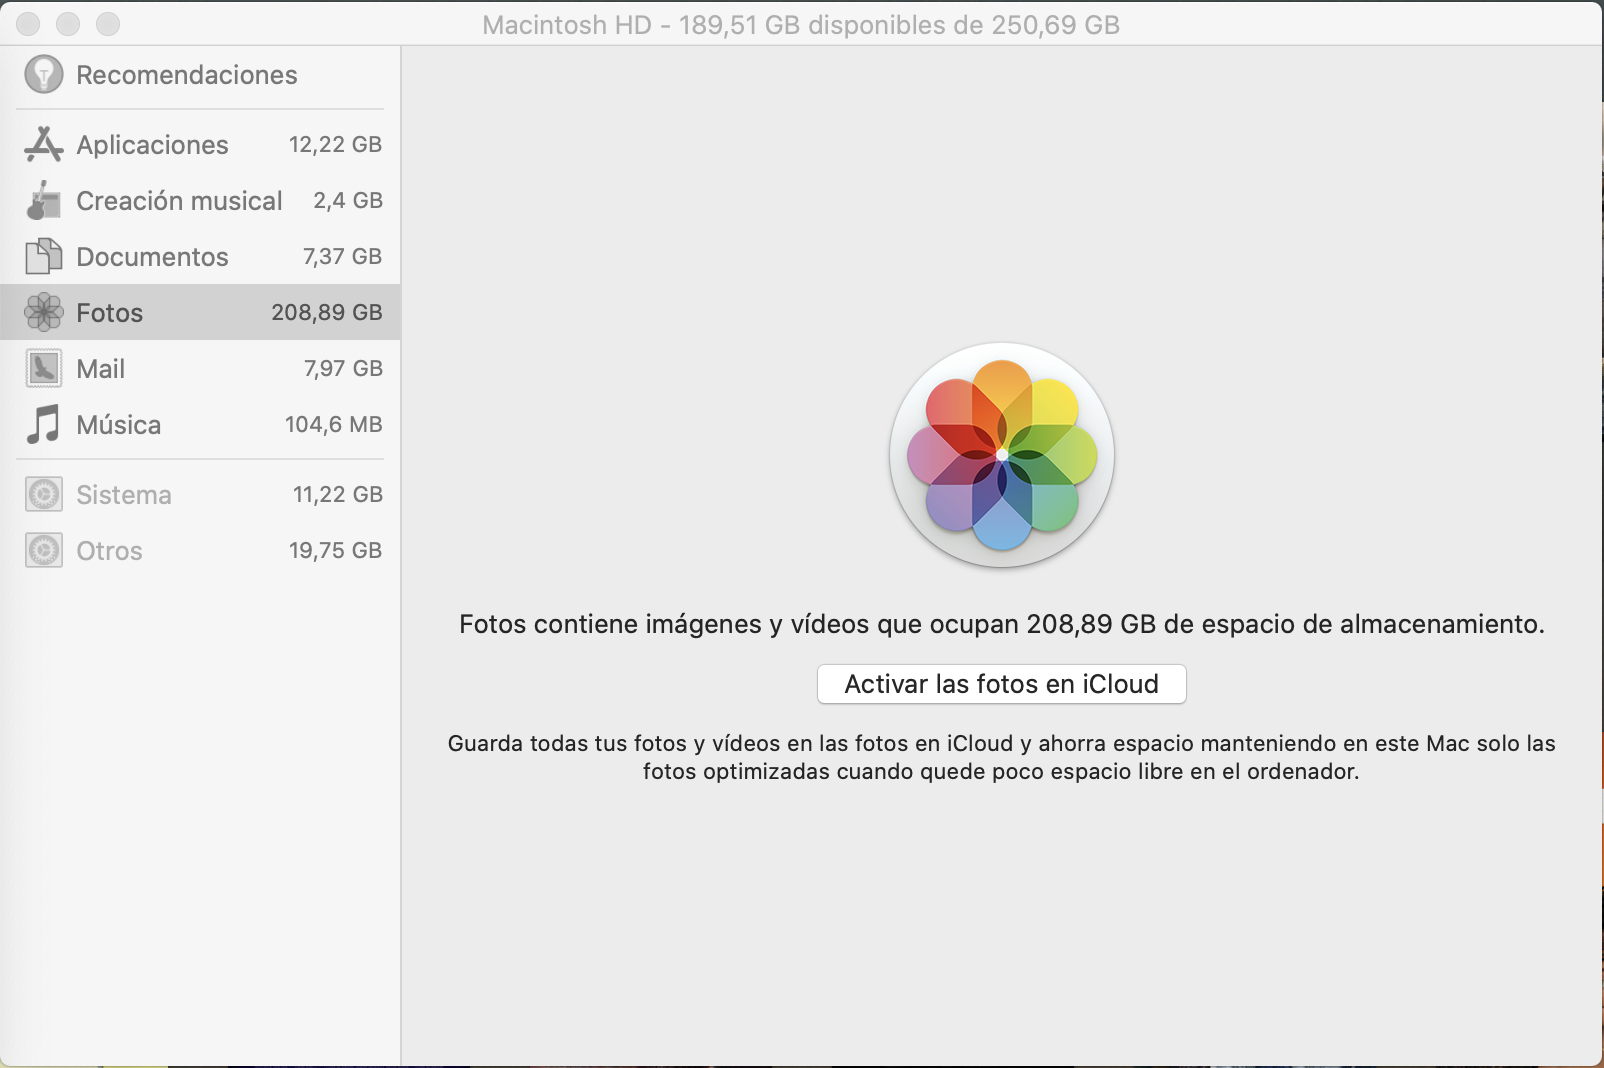The width and height of the screenshot is (1604, 1068).
Task: Click the 7,97 GB Mail size
Action: pyautogui.click(x=343, y=368)
